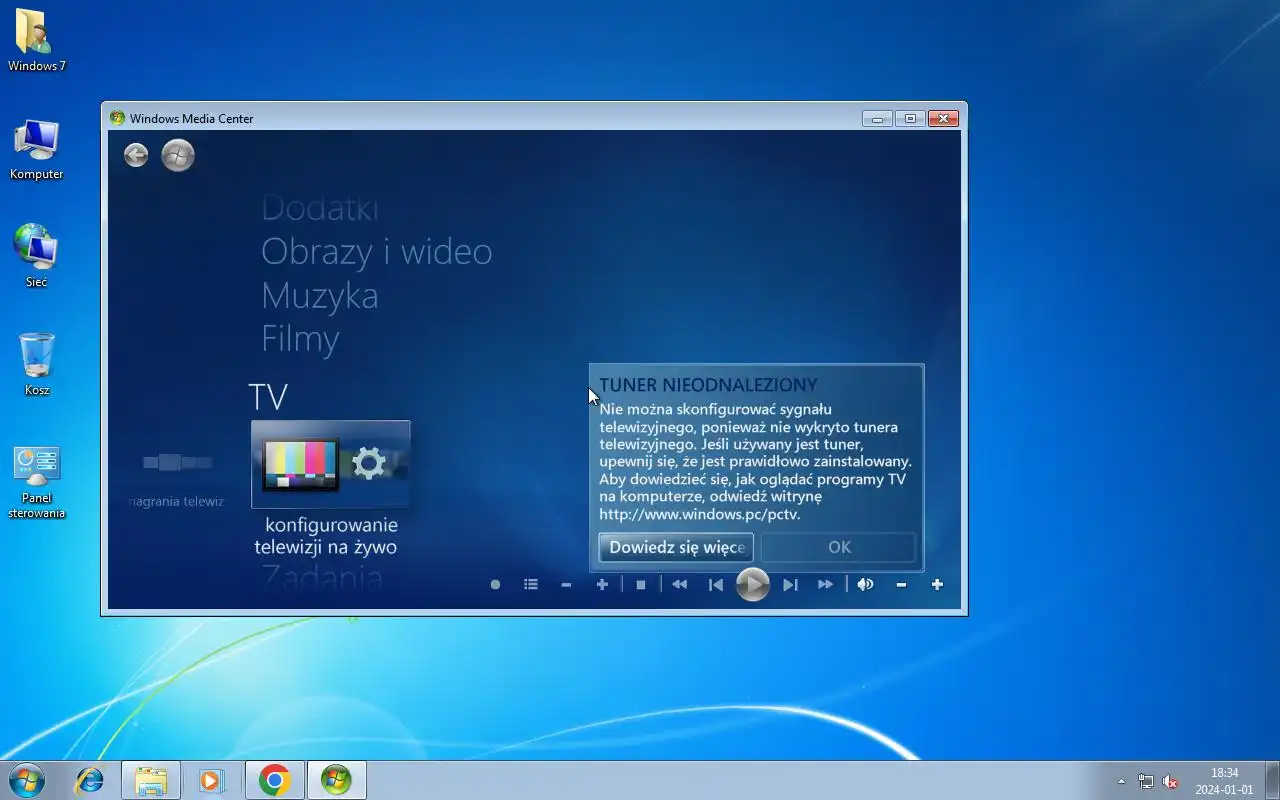Skip to previous track button

point(716,585)
